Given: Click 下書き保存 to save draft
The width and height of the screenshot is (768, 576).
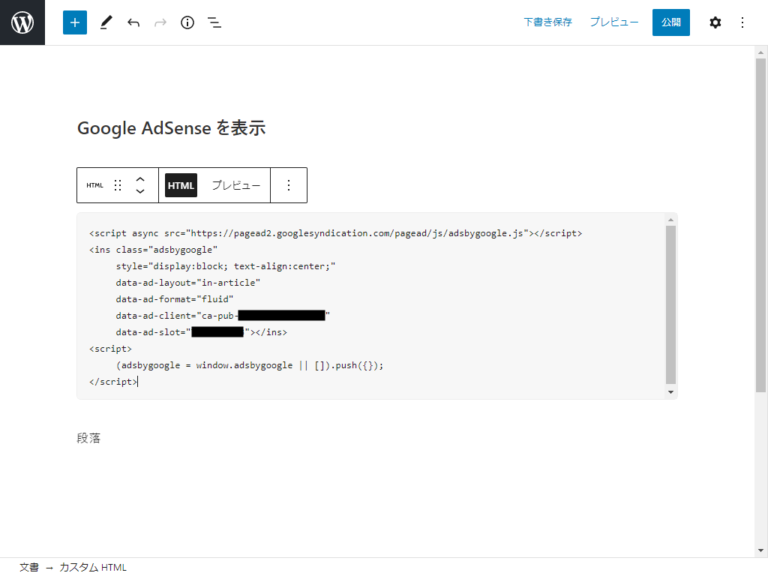Looking at the screenshot, I should coord(547,22).
